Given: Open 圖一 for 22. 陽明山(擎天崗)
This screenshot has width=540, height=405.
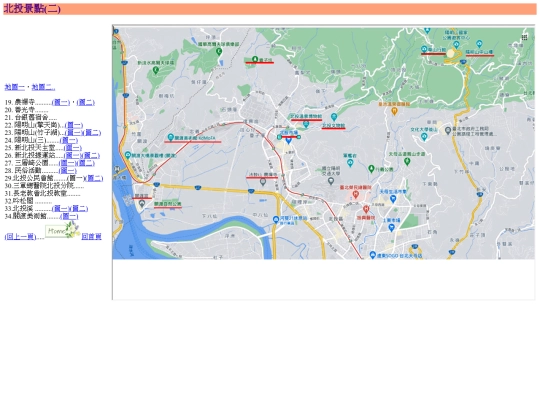Looking at the screenshot, I should 74,125.
